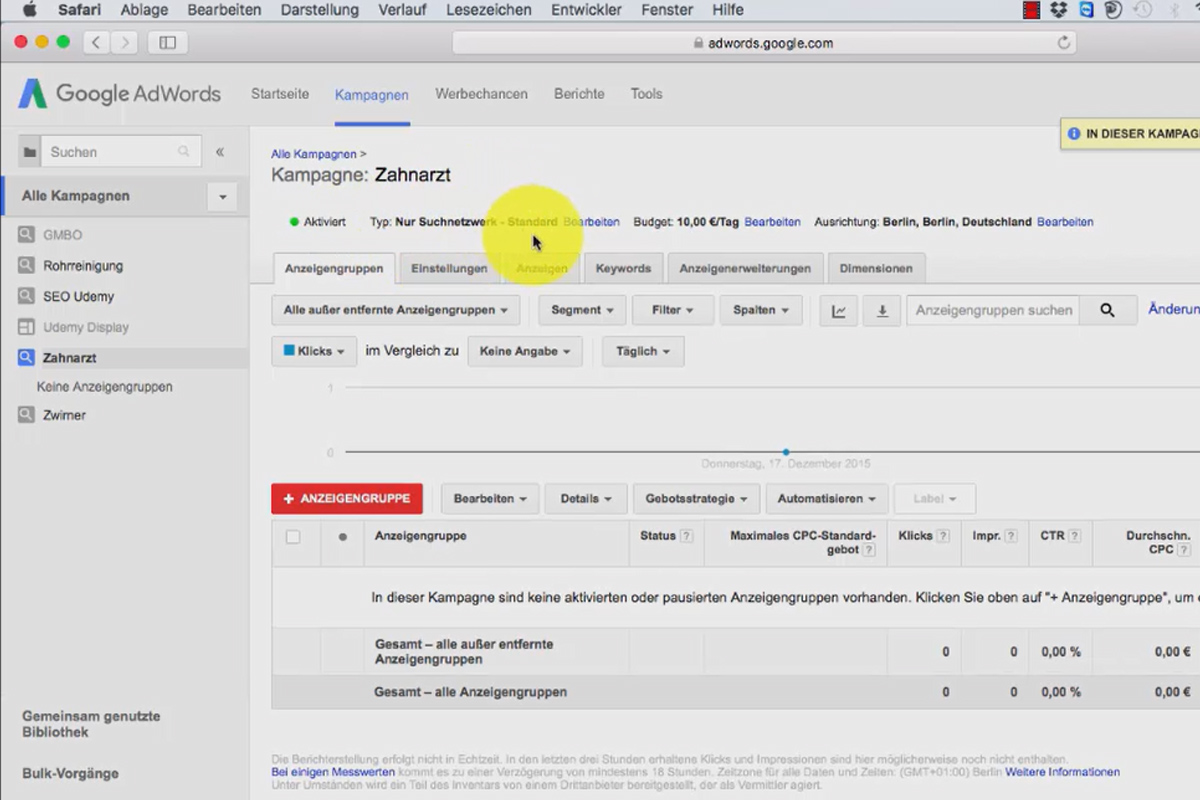Click the Udemy Display campaign icon
This screenshot has height=800, width=1200.
(26, 327)
